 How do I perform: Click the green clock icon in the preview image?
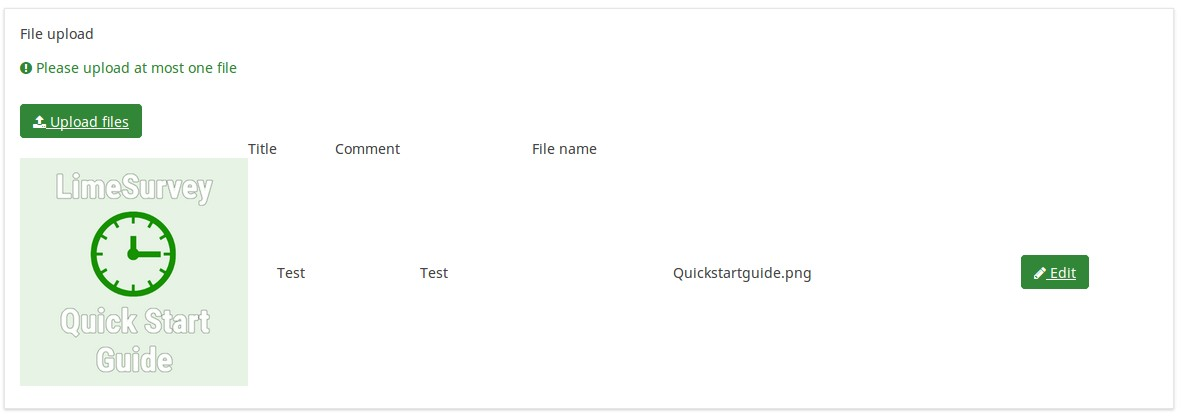point(133,254)
